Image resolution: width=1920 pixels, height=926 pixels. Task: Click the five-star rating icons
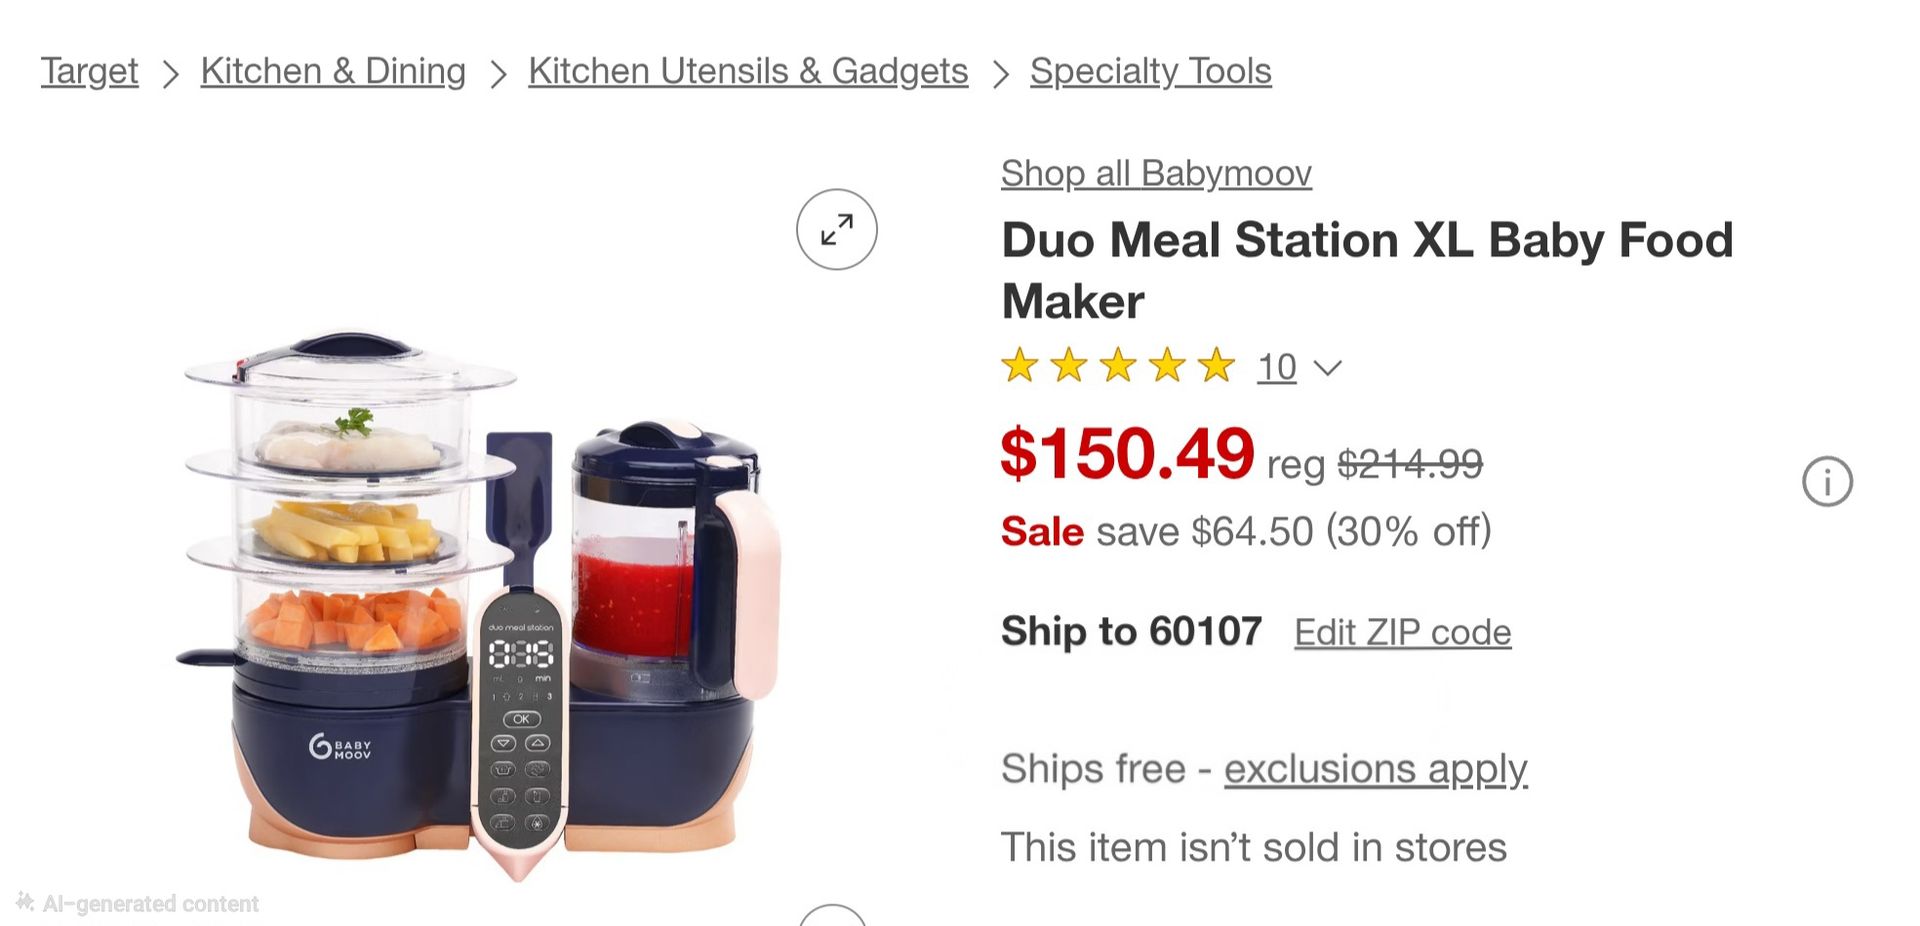tap(1118, 366)
